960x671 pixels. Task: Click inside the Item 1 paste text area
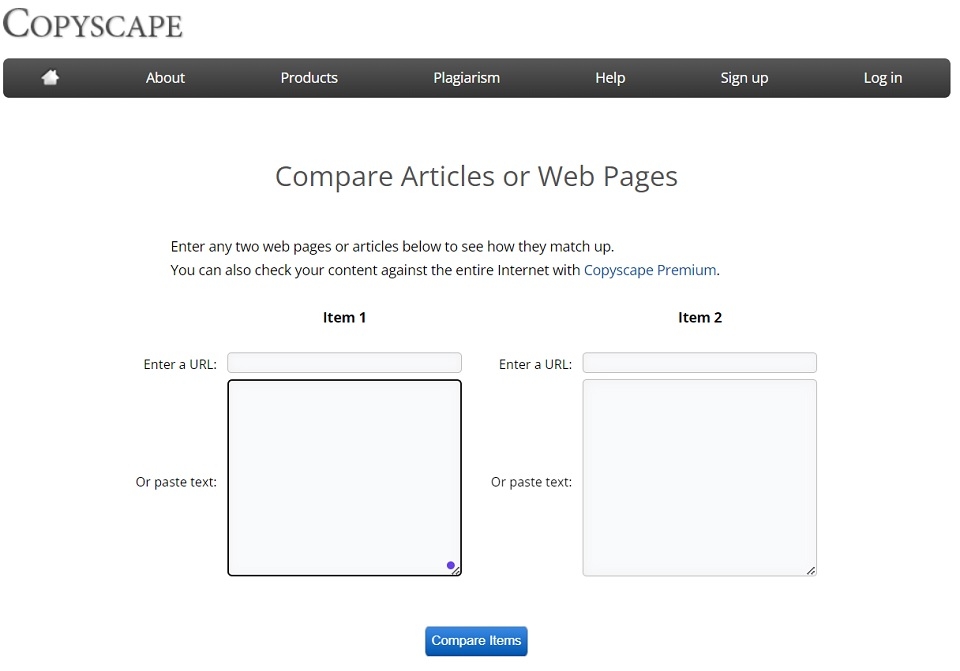tap(344, 478)
